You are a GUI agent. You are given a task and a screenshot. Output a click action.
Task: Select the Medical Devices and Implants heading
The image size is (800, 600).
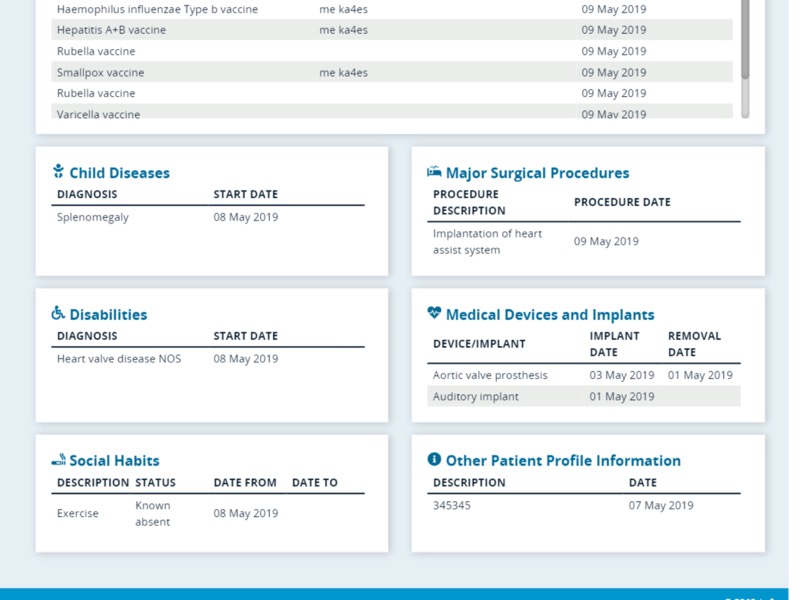coord(550,315)
